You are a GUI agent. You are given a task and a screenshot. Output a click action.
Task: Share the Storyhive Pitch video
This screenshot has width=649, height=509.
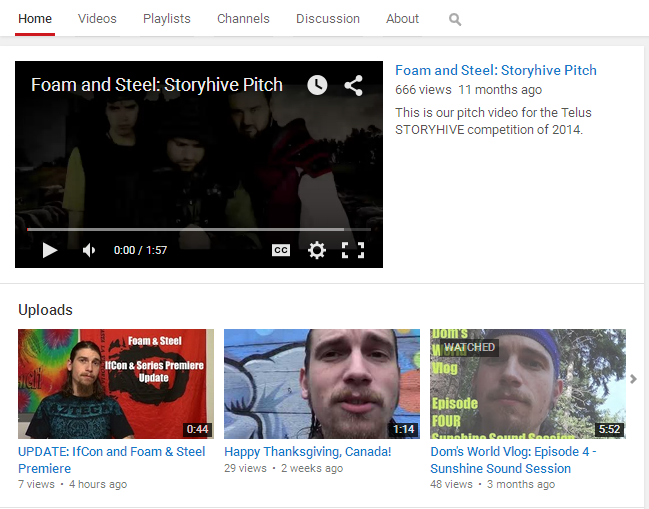[353, 86]
